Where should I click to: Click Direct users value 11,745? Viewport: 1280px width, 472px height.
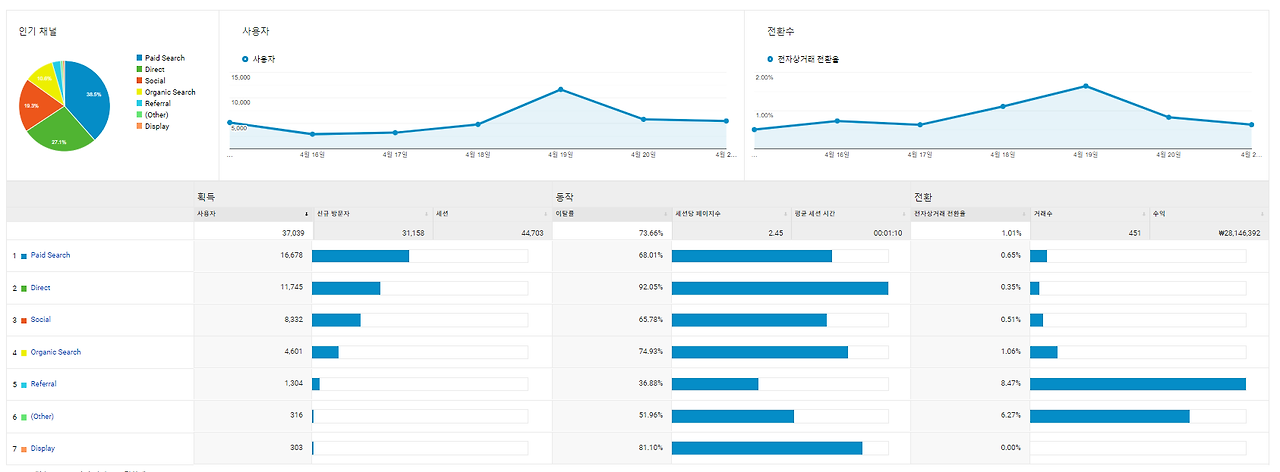pyautogui.click(x=290, y=288)
